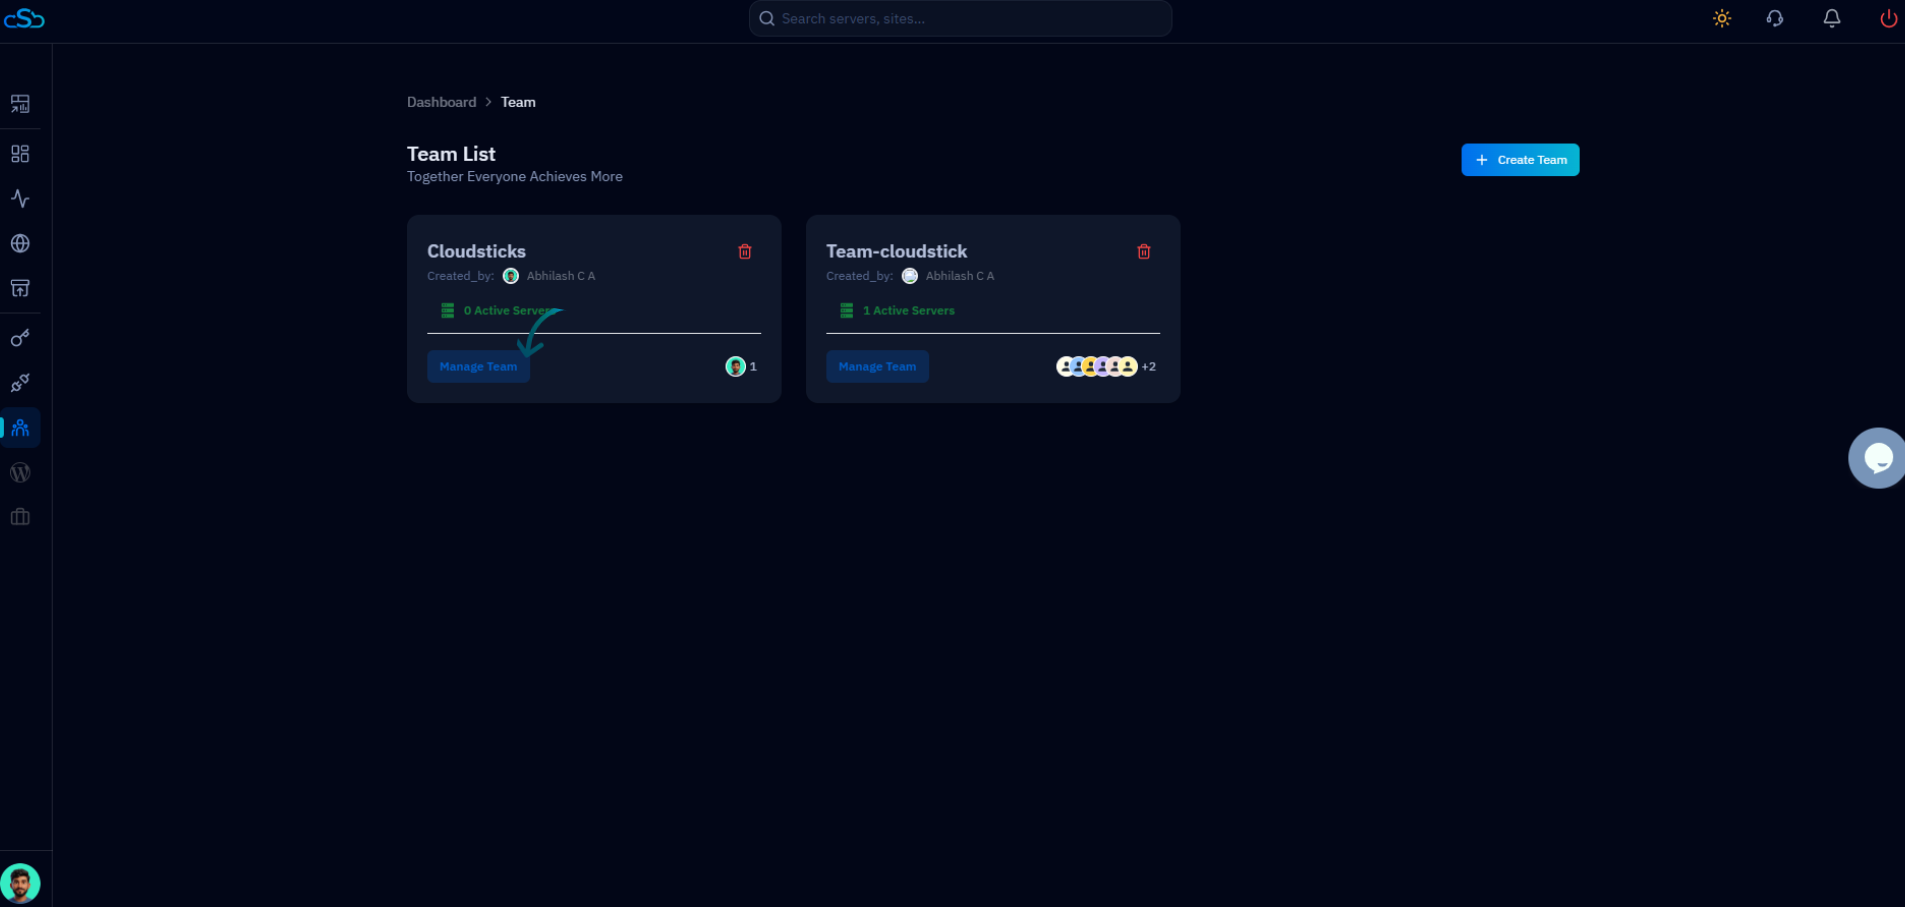Delete the Cloudsticks team with trash icon

(745, 252)
